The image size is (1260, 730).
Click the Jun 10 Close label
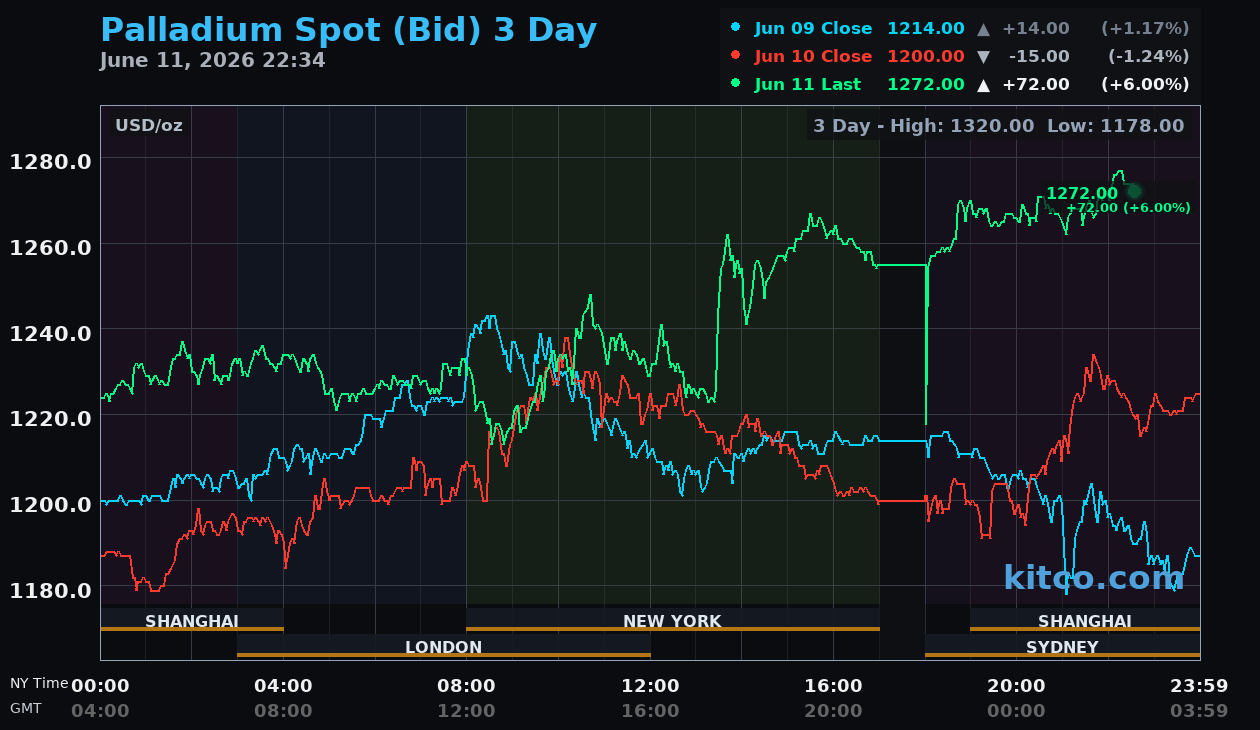(x=813, y=57)
